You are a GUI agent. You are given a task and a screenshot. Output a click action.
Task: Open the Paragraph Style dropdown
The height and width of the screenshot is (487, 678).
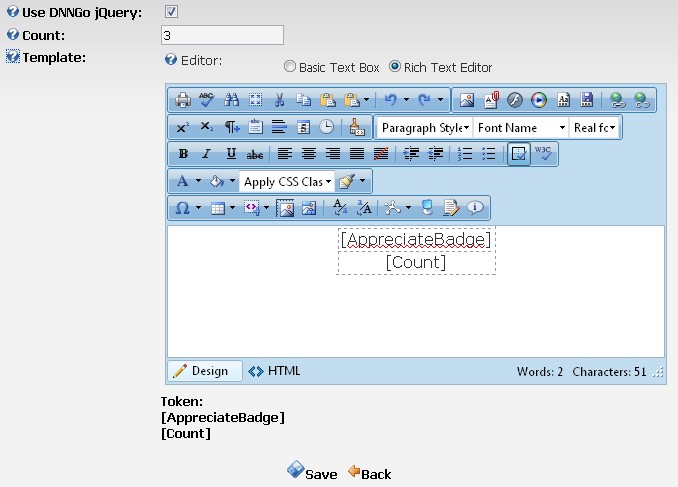point(425,128)
